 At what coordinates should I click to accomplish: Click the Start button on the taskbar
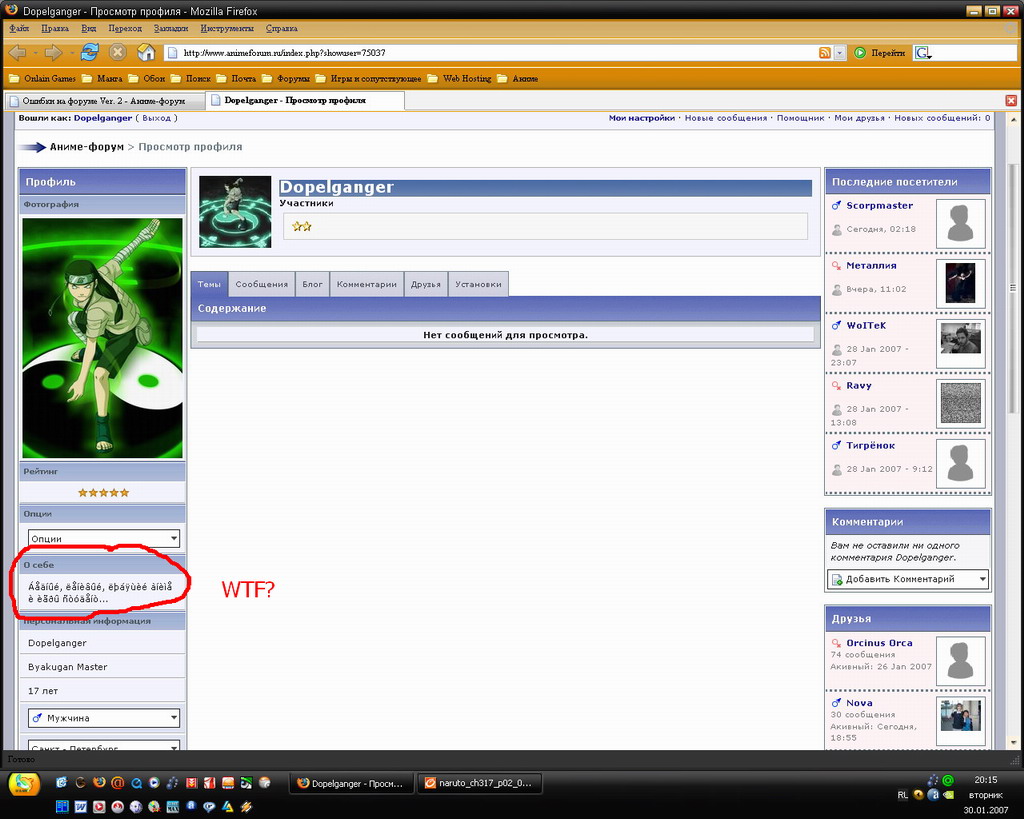[24, 784]
